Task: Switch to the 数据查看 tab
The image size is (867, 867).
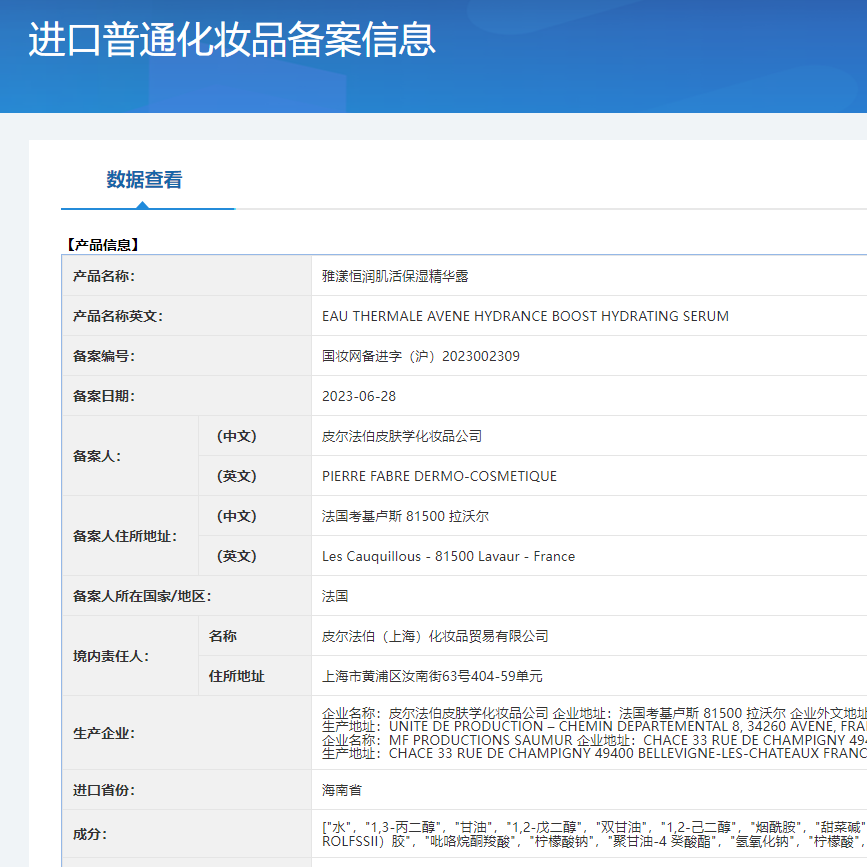Action: point(147,182)
